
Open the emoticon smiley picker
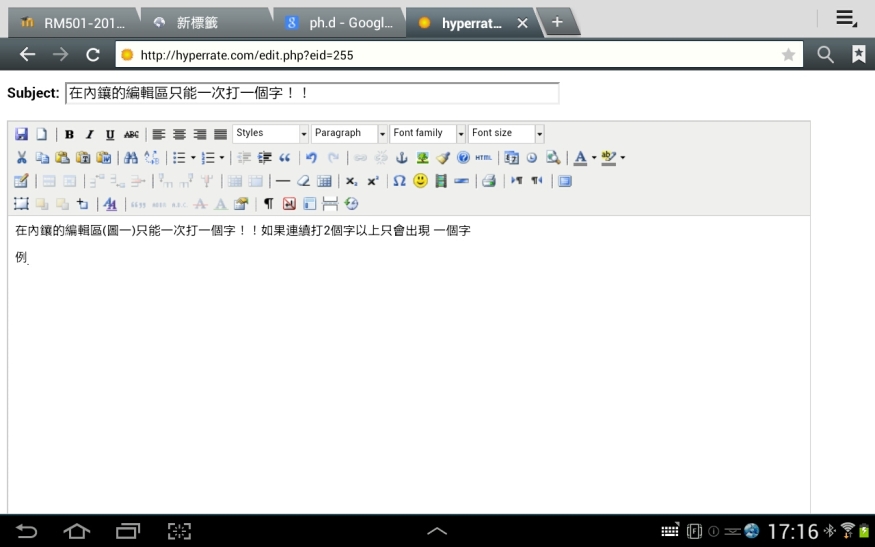(x=420, y=182)
